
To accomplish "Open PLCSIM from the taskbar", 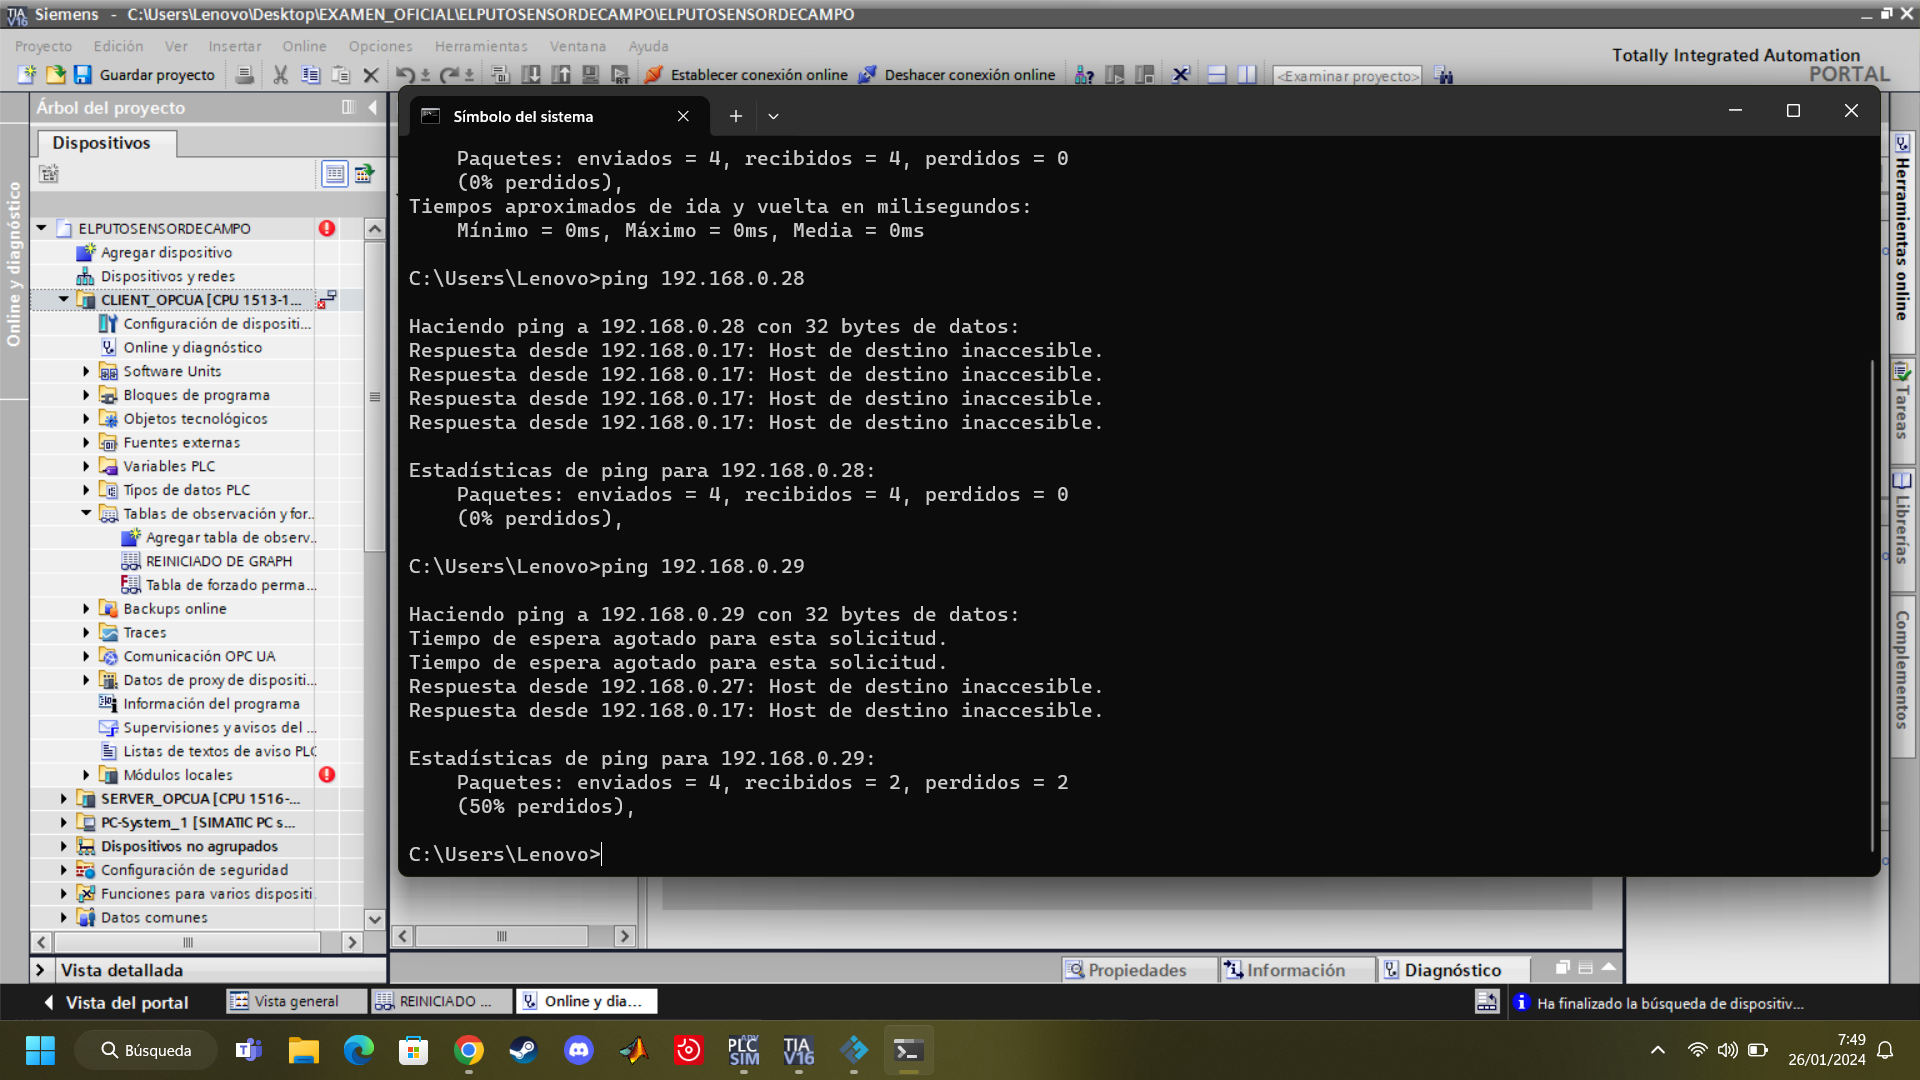I will tap(743, 1051).
